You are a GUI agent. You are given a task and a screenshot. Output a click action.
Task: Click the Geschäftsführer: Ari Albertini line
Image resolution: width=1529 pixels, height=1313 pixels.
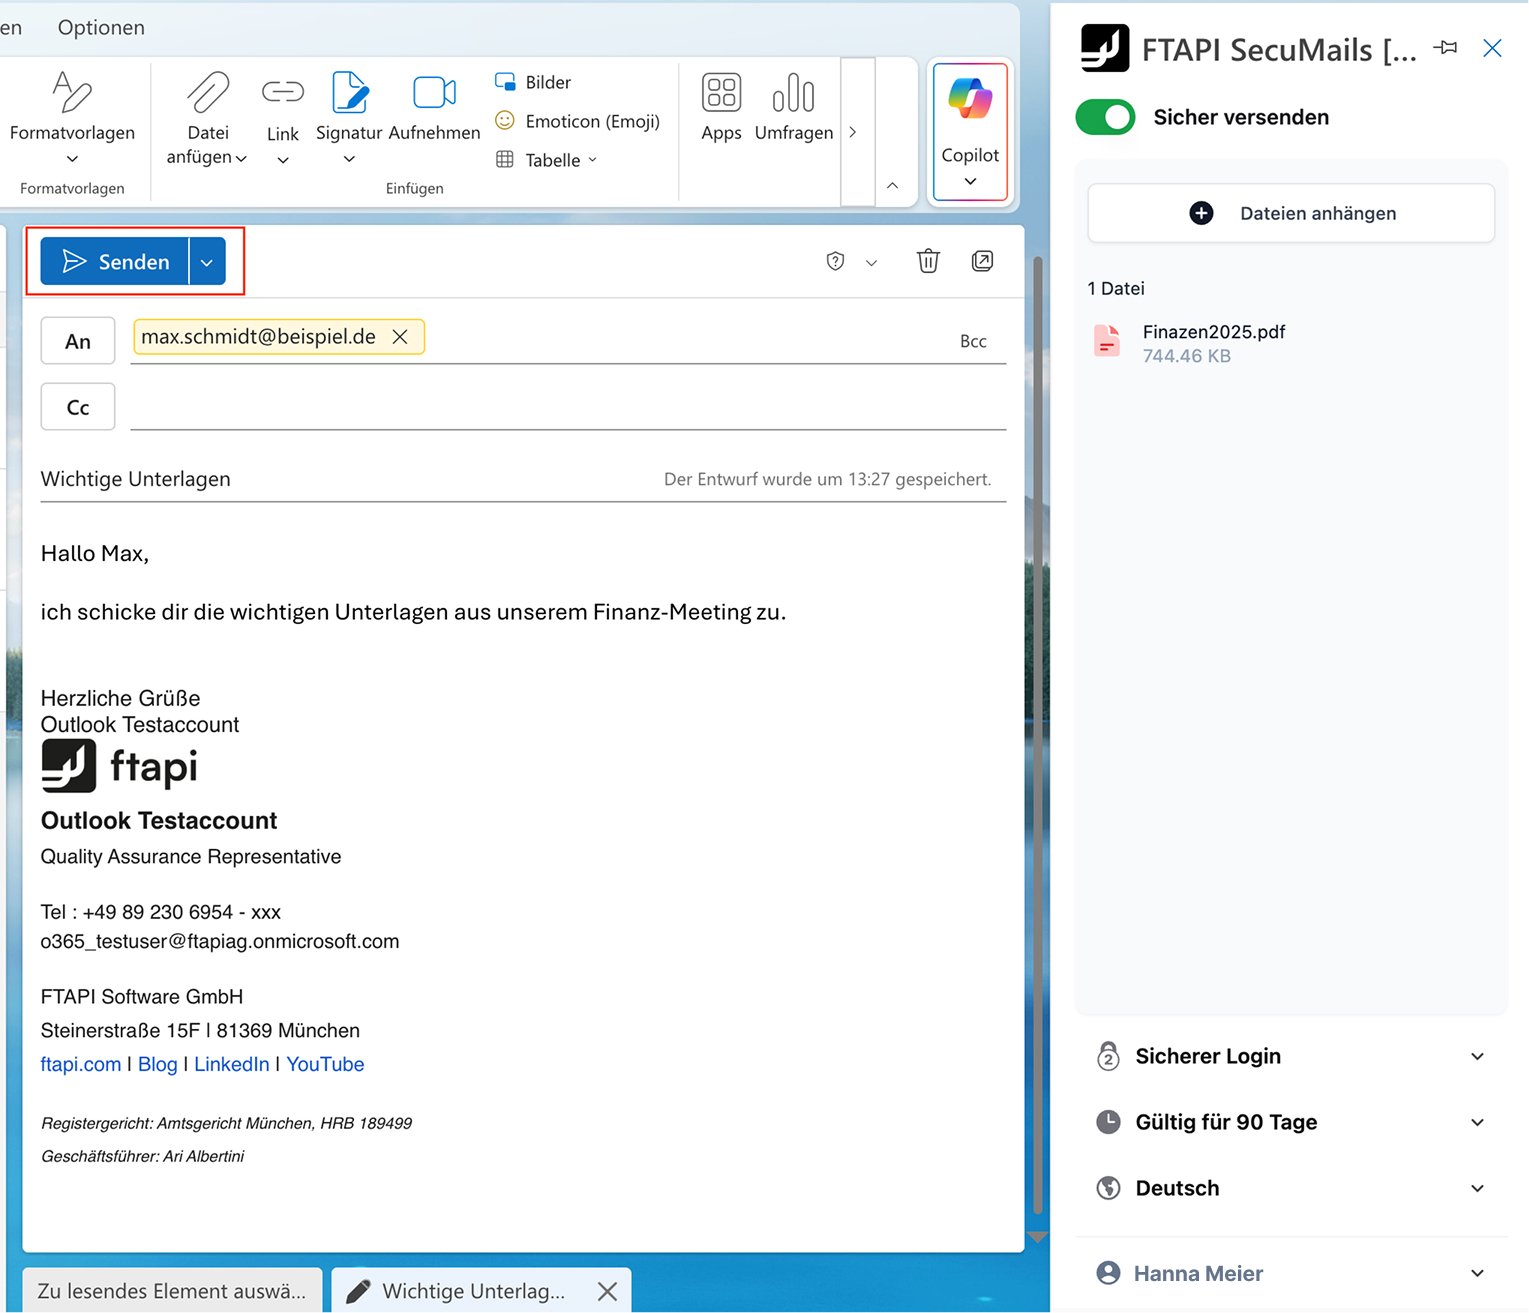point(143,1156)
